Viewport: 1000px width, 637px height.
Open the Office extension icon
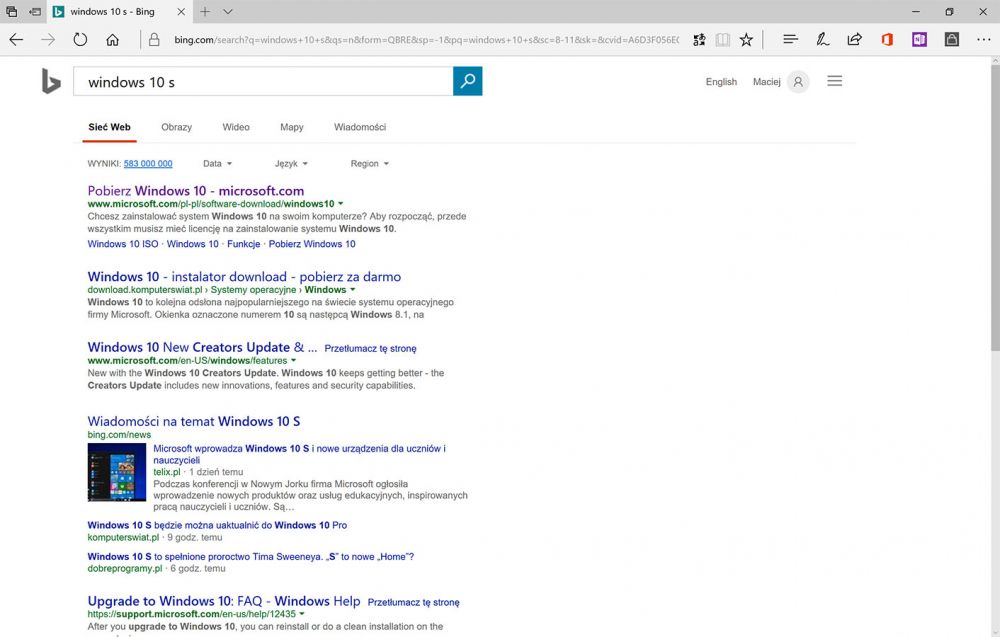coord(887,40)
